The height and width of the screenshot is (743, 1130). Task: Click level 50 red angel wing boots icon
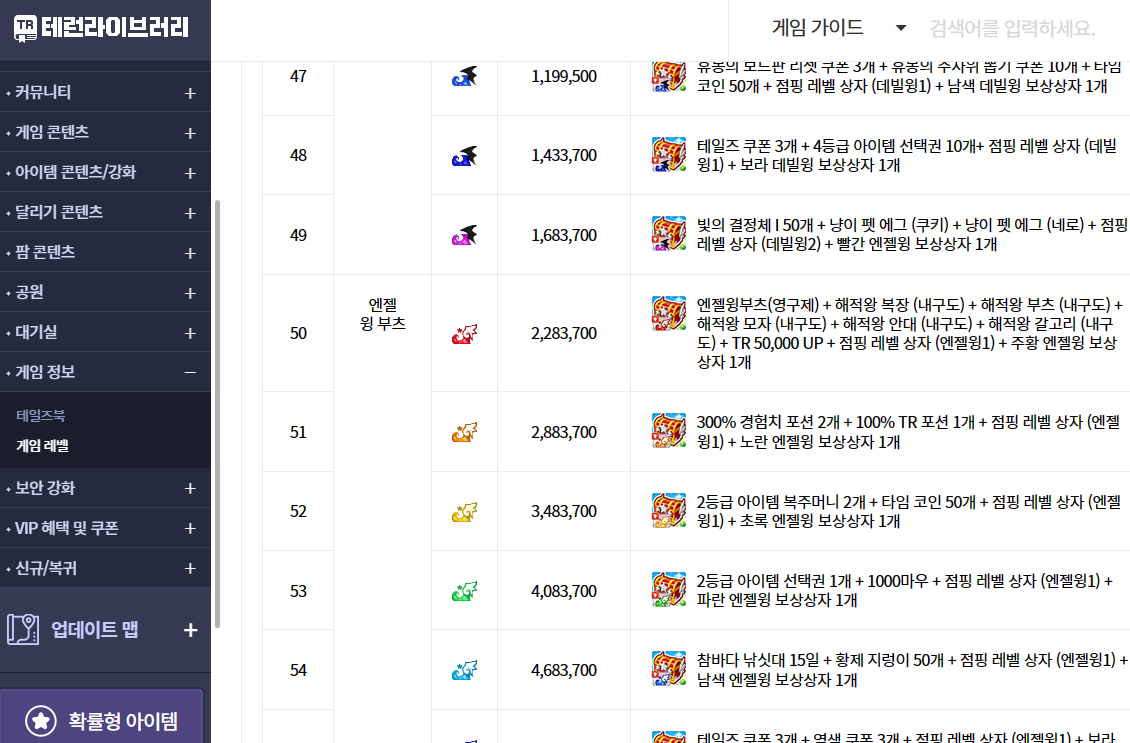coord(464,334)
